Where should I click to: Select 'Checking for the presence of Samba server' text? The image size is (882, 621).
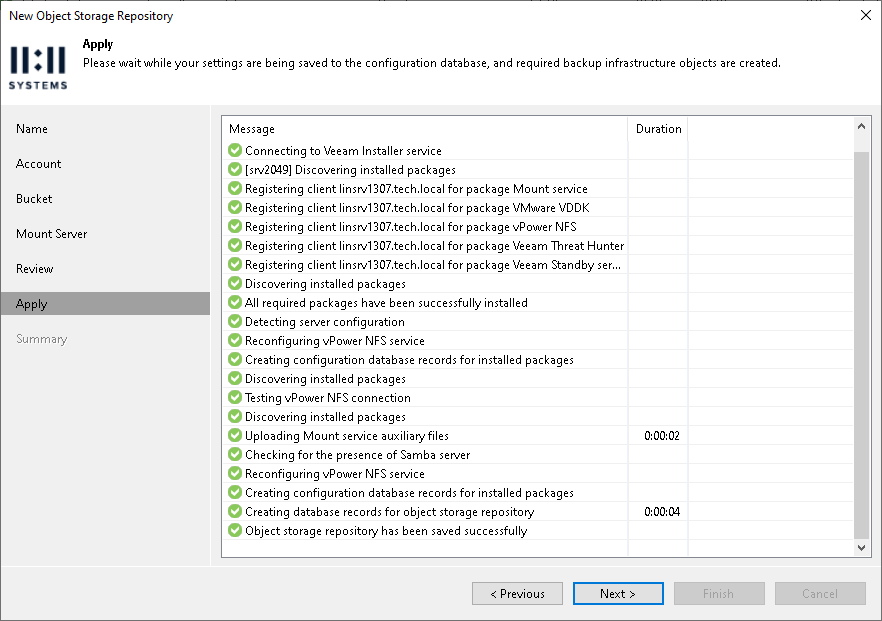click(357, 454)
